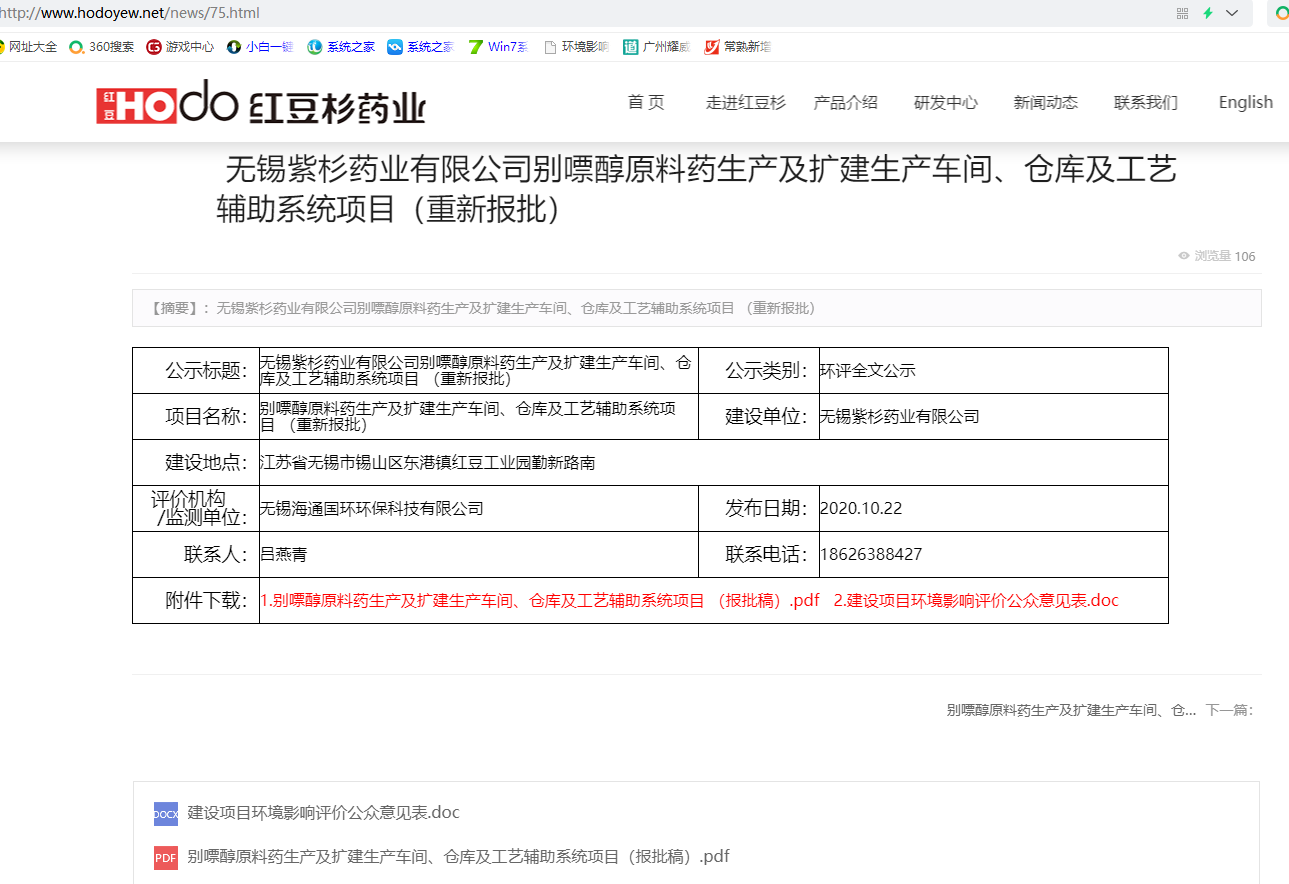Image resolution: width=1289 pixels, height=884 pixels.
Task: Open 联系我们 menu item
Action: coord(1146,102)
